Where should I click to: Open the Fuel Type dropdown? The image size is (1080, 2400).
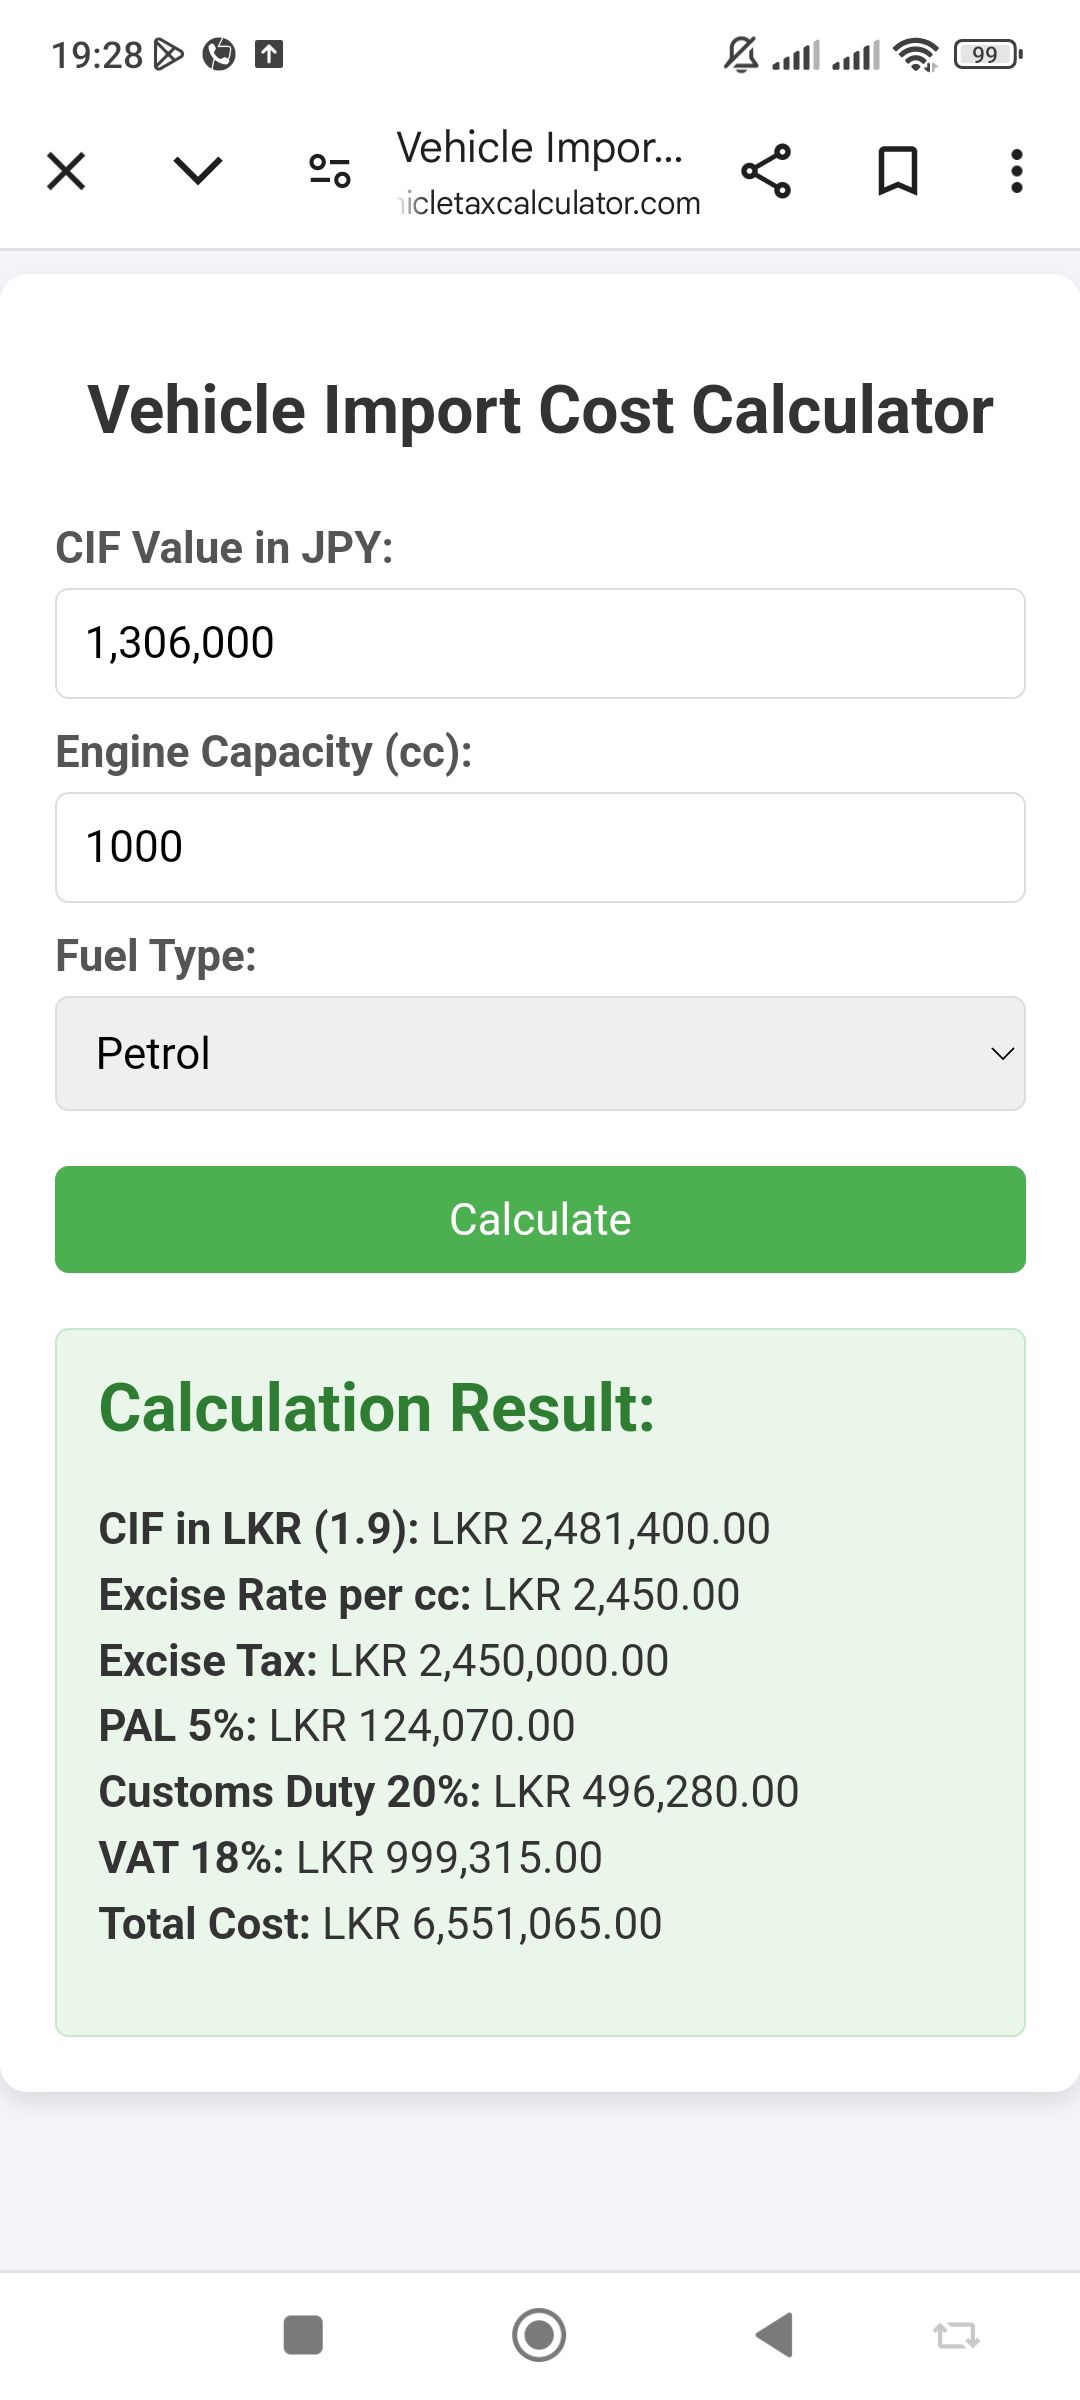[540, 1053]
